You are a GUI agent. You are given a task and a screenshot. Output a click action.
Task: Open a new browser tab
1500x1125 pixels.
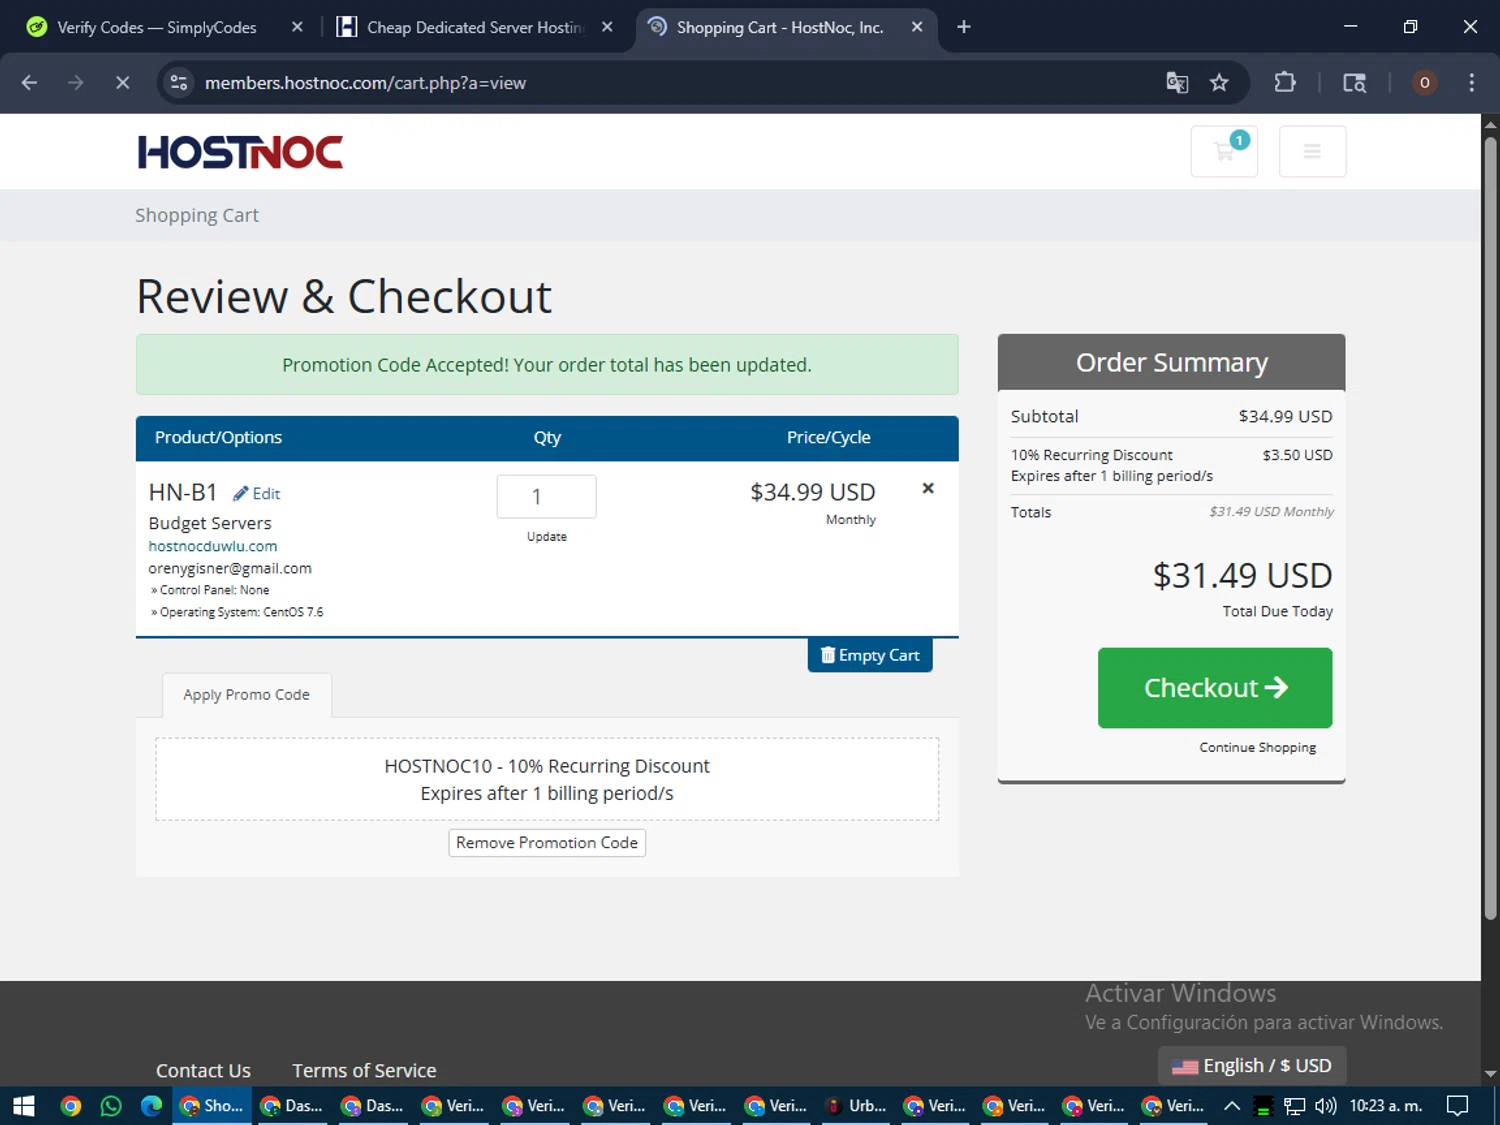click(x=964, y=28)
